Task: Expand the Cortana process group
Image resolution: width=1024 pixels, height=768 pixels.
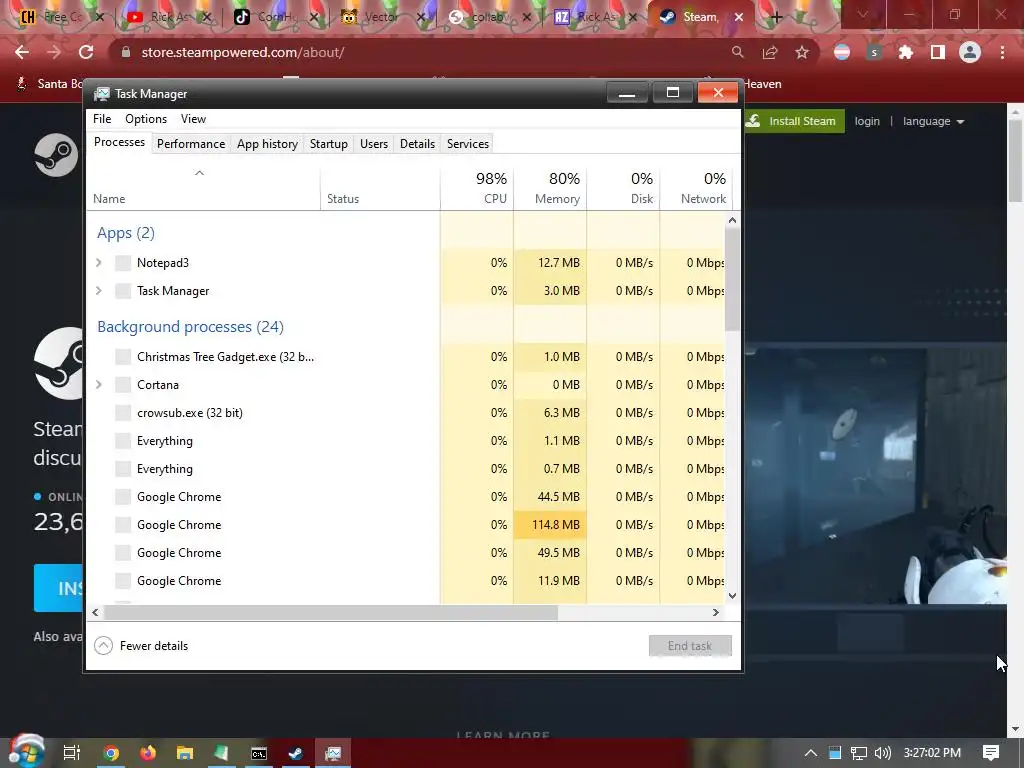Action: pos(99,385)
